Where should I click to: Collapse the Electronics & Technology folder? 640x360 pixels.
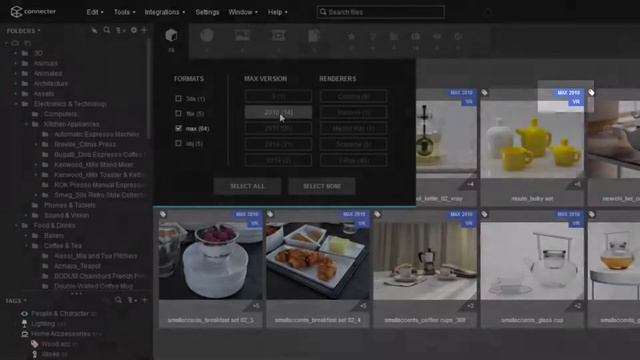point(16,104)
